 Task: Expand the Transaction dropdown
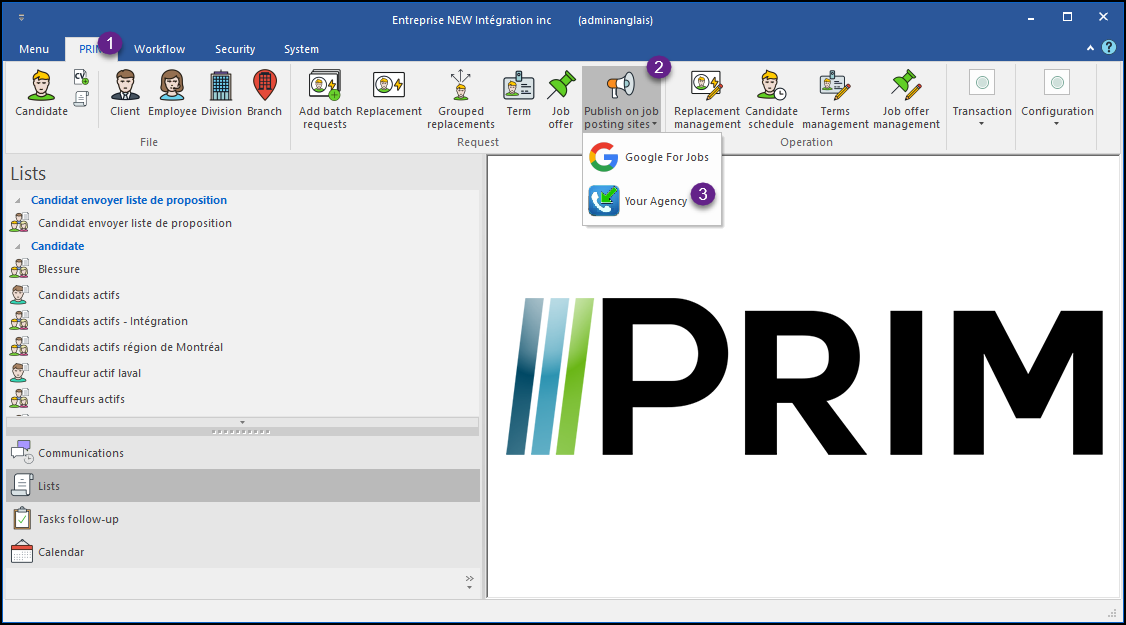coord(982,100)
